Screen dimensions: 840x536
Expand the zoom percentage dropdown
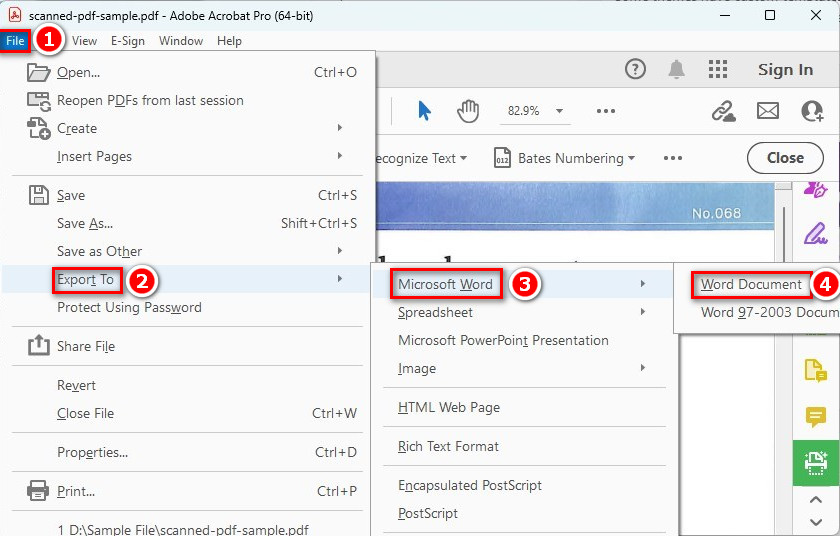[x=559, y=111]
